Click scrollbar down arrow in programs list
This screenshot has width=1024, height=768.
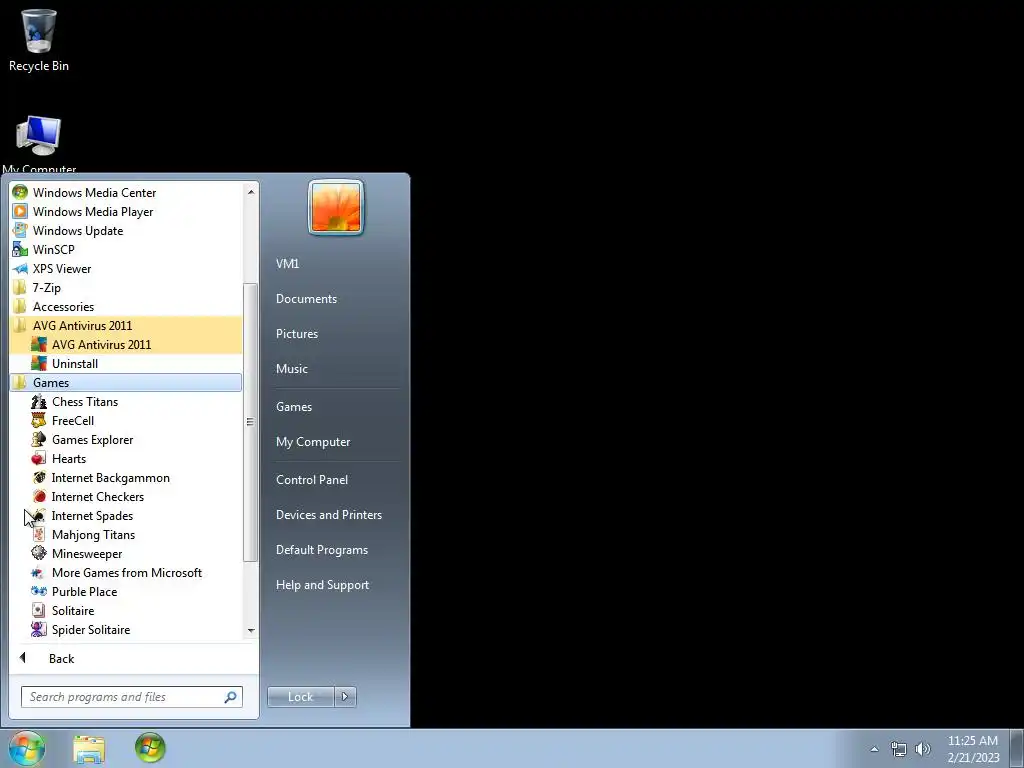click(x=251, y=631)
